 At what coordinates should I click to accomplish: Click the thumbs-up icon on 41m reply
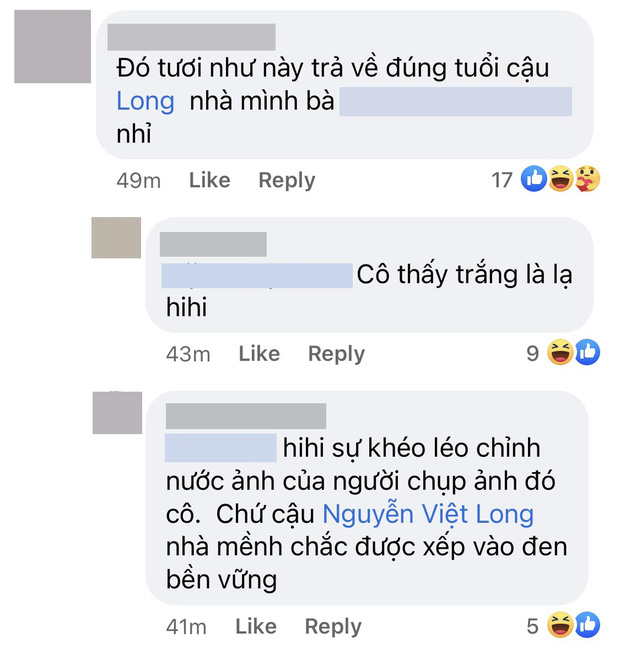[587, 625]
